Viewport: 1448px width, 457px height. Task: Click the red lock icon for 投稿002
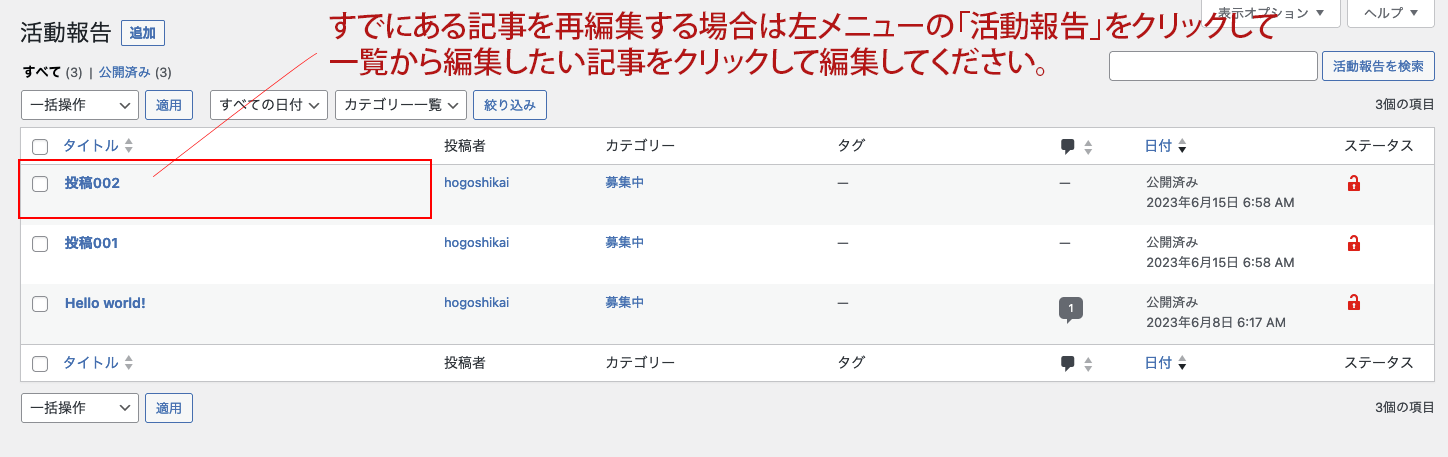pyautogui.click(x=1354, y=183)
